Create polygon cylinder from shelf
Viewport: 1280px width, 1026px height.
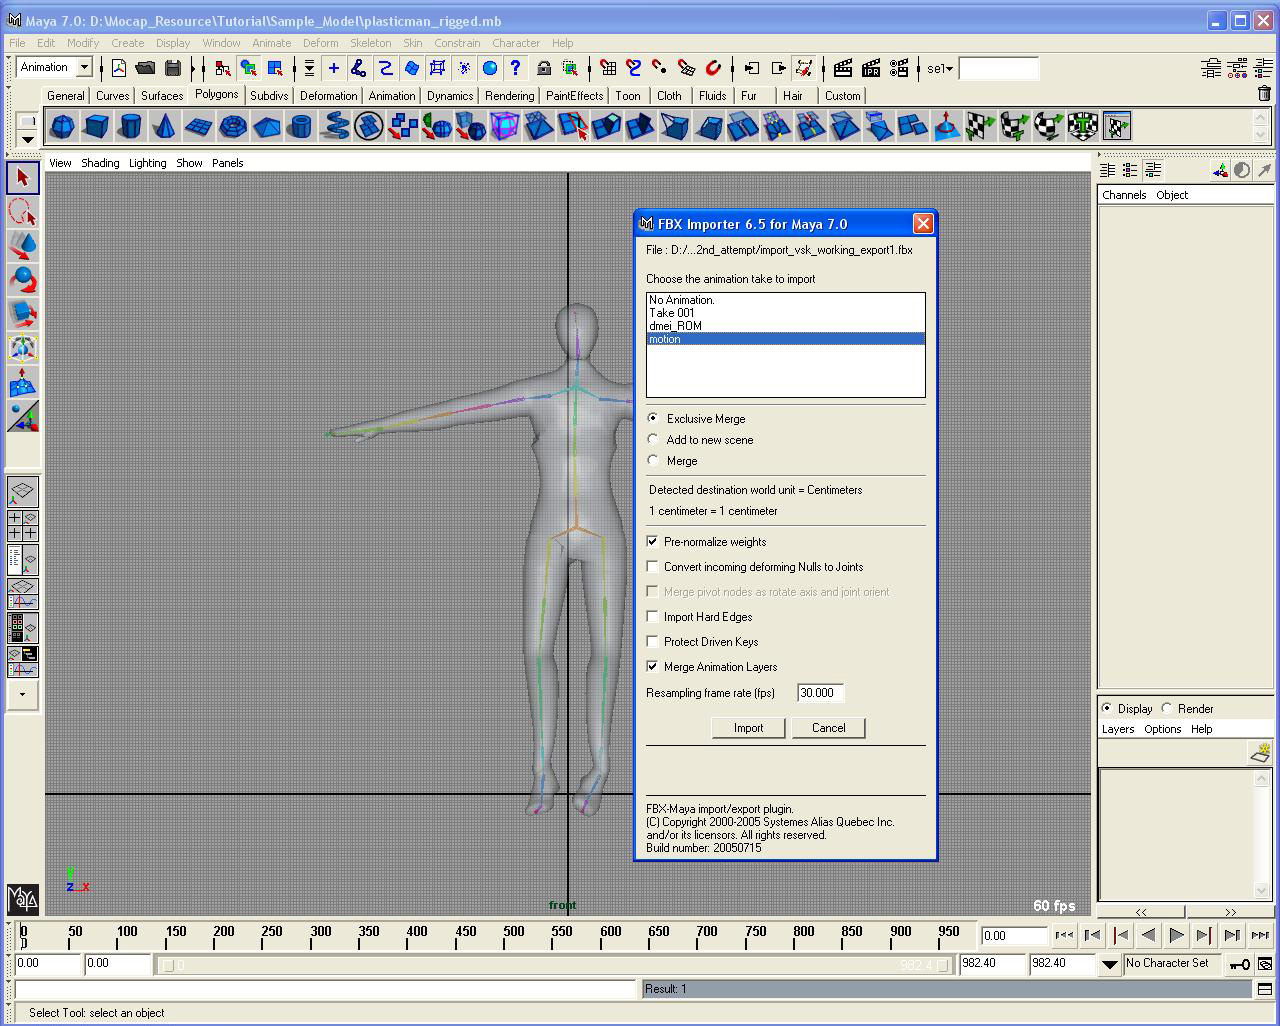click(x=130, y=127)
